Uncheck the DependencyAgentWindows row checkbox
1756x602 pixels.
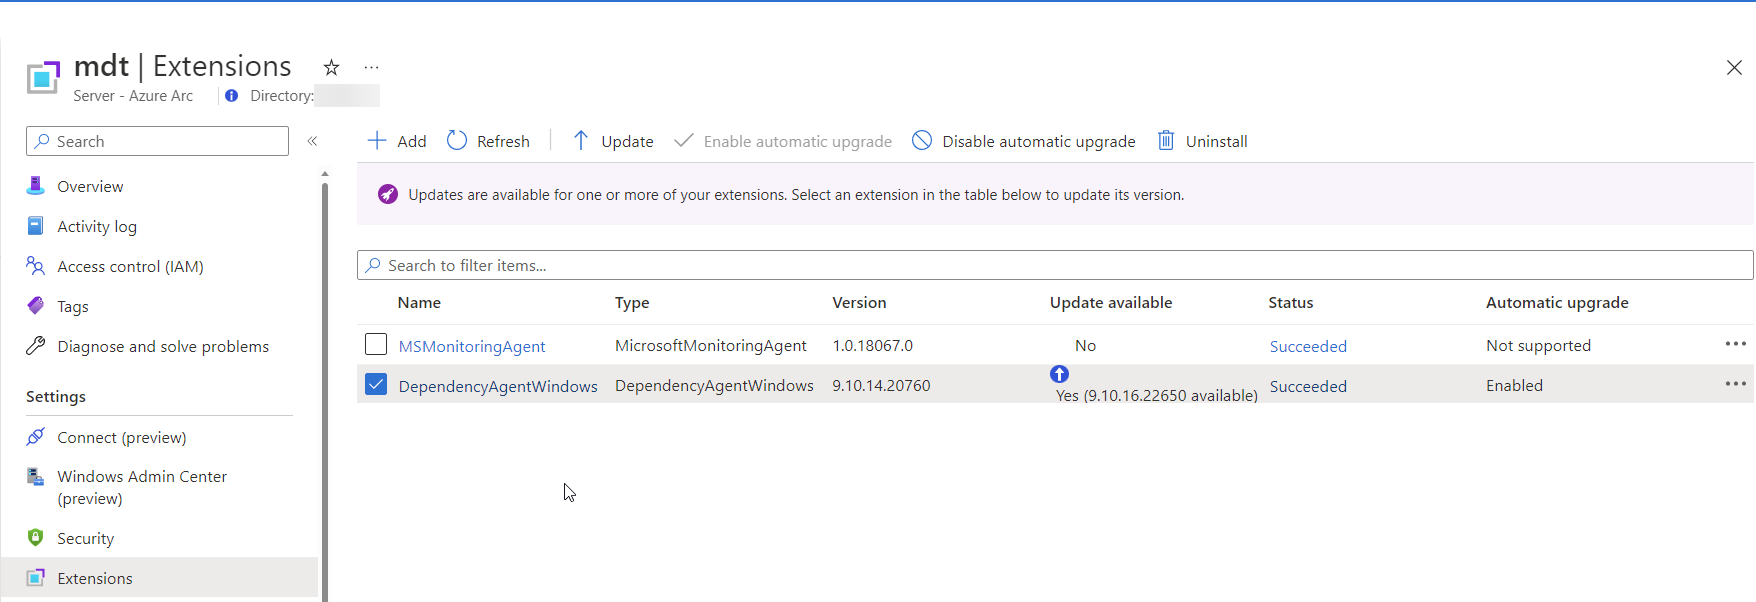[376, 384]
